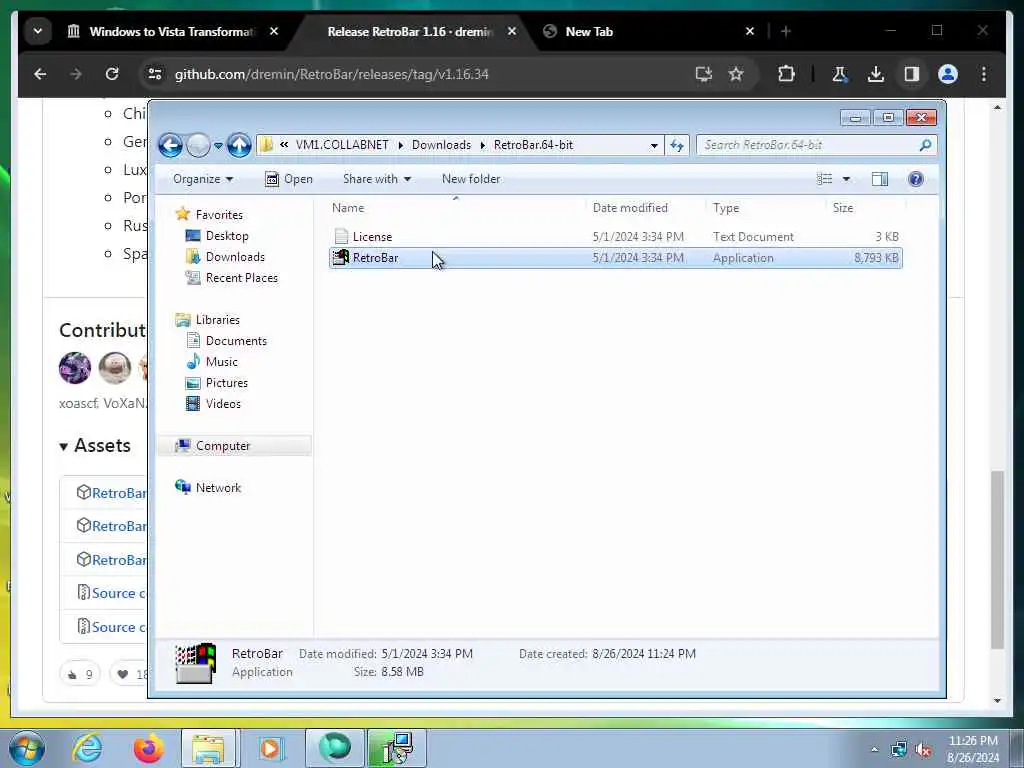1024x768 pixels.
Task: Open the browser tab search dropdown
Action: [38, 31]
